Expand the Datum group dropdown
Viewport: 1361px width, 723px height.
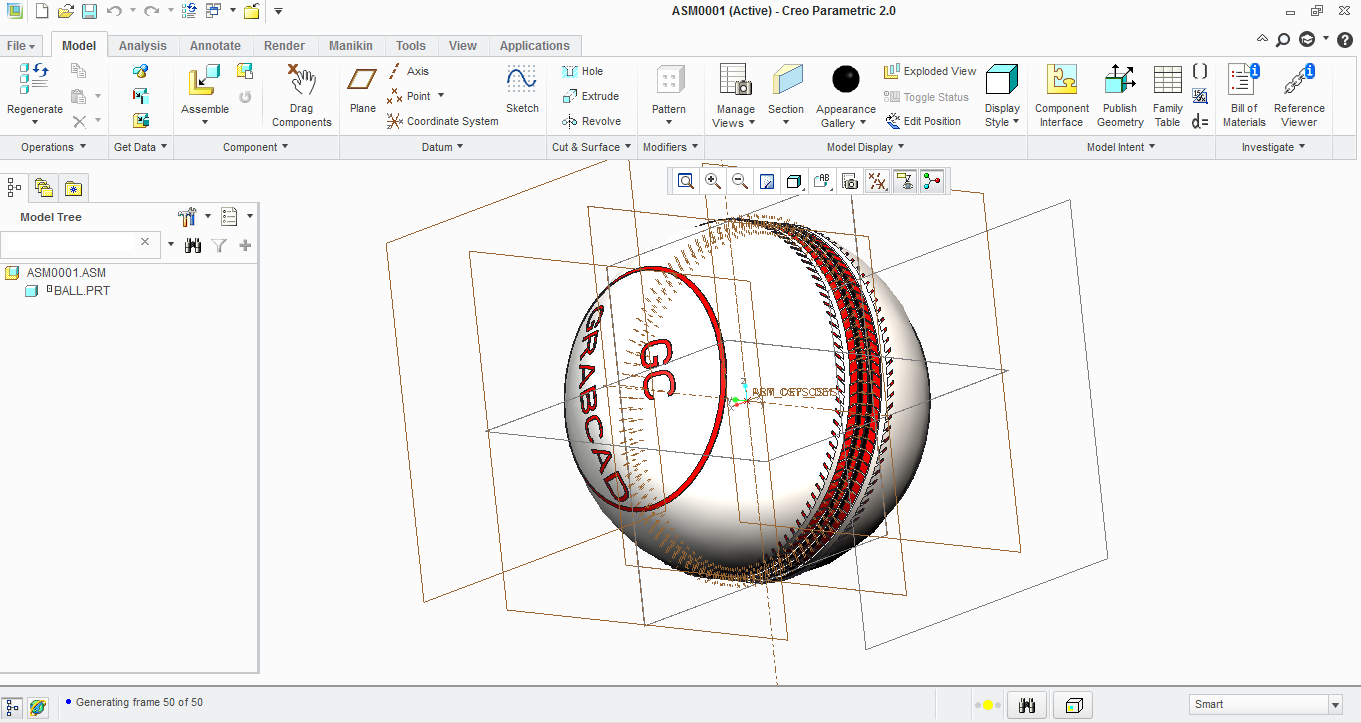click(443, 147)
